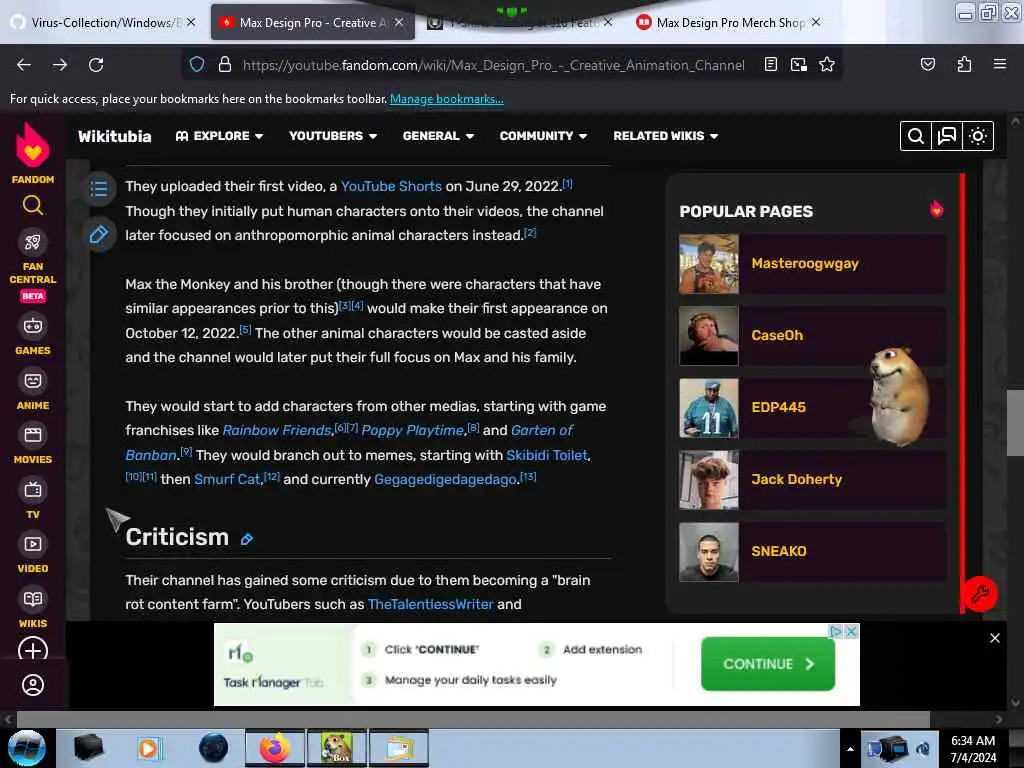Expand the General dropdown

click(x=438, y=136)
